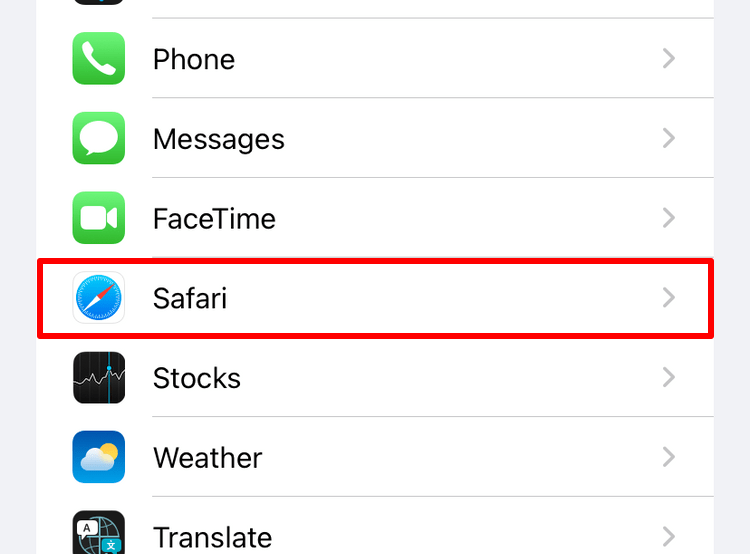Click the chevron on the Safari row
Screen dimensions: 750x554
[669, 298]
